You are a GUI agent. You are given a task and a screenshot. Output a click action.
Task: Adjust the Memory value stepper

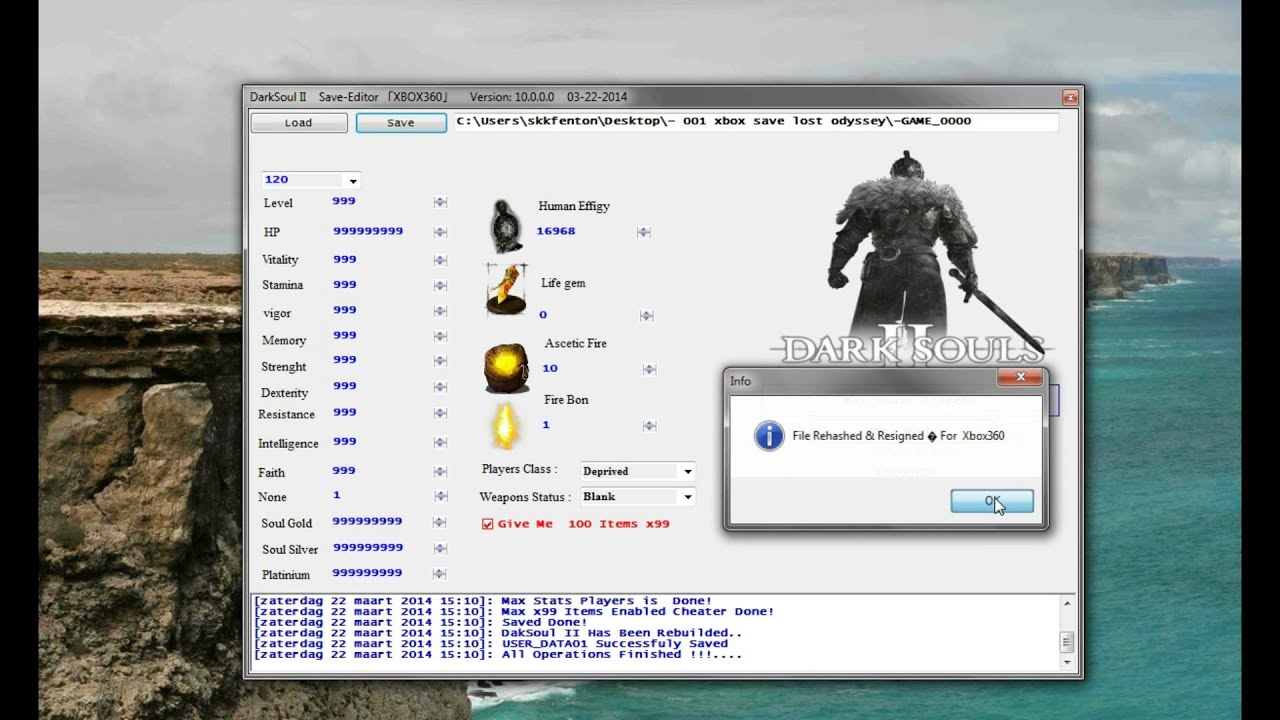(440, 337)
